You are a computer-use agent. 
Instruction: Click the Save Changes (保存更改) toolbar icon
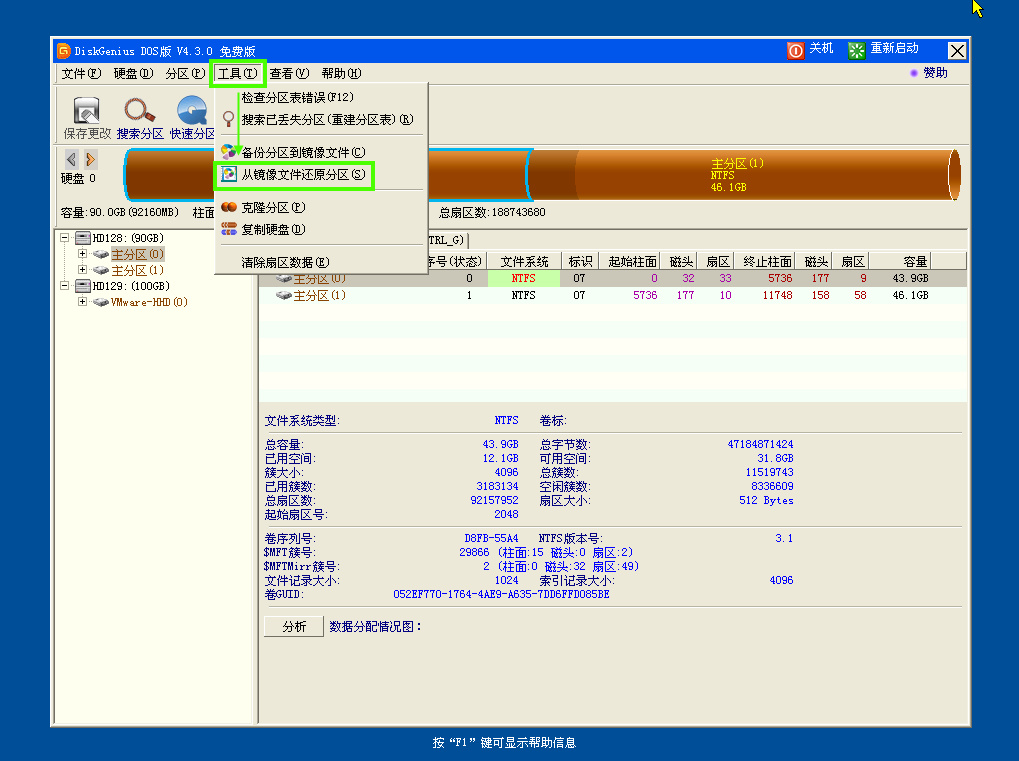pos(86,110)
